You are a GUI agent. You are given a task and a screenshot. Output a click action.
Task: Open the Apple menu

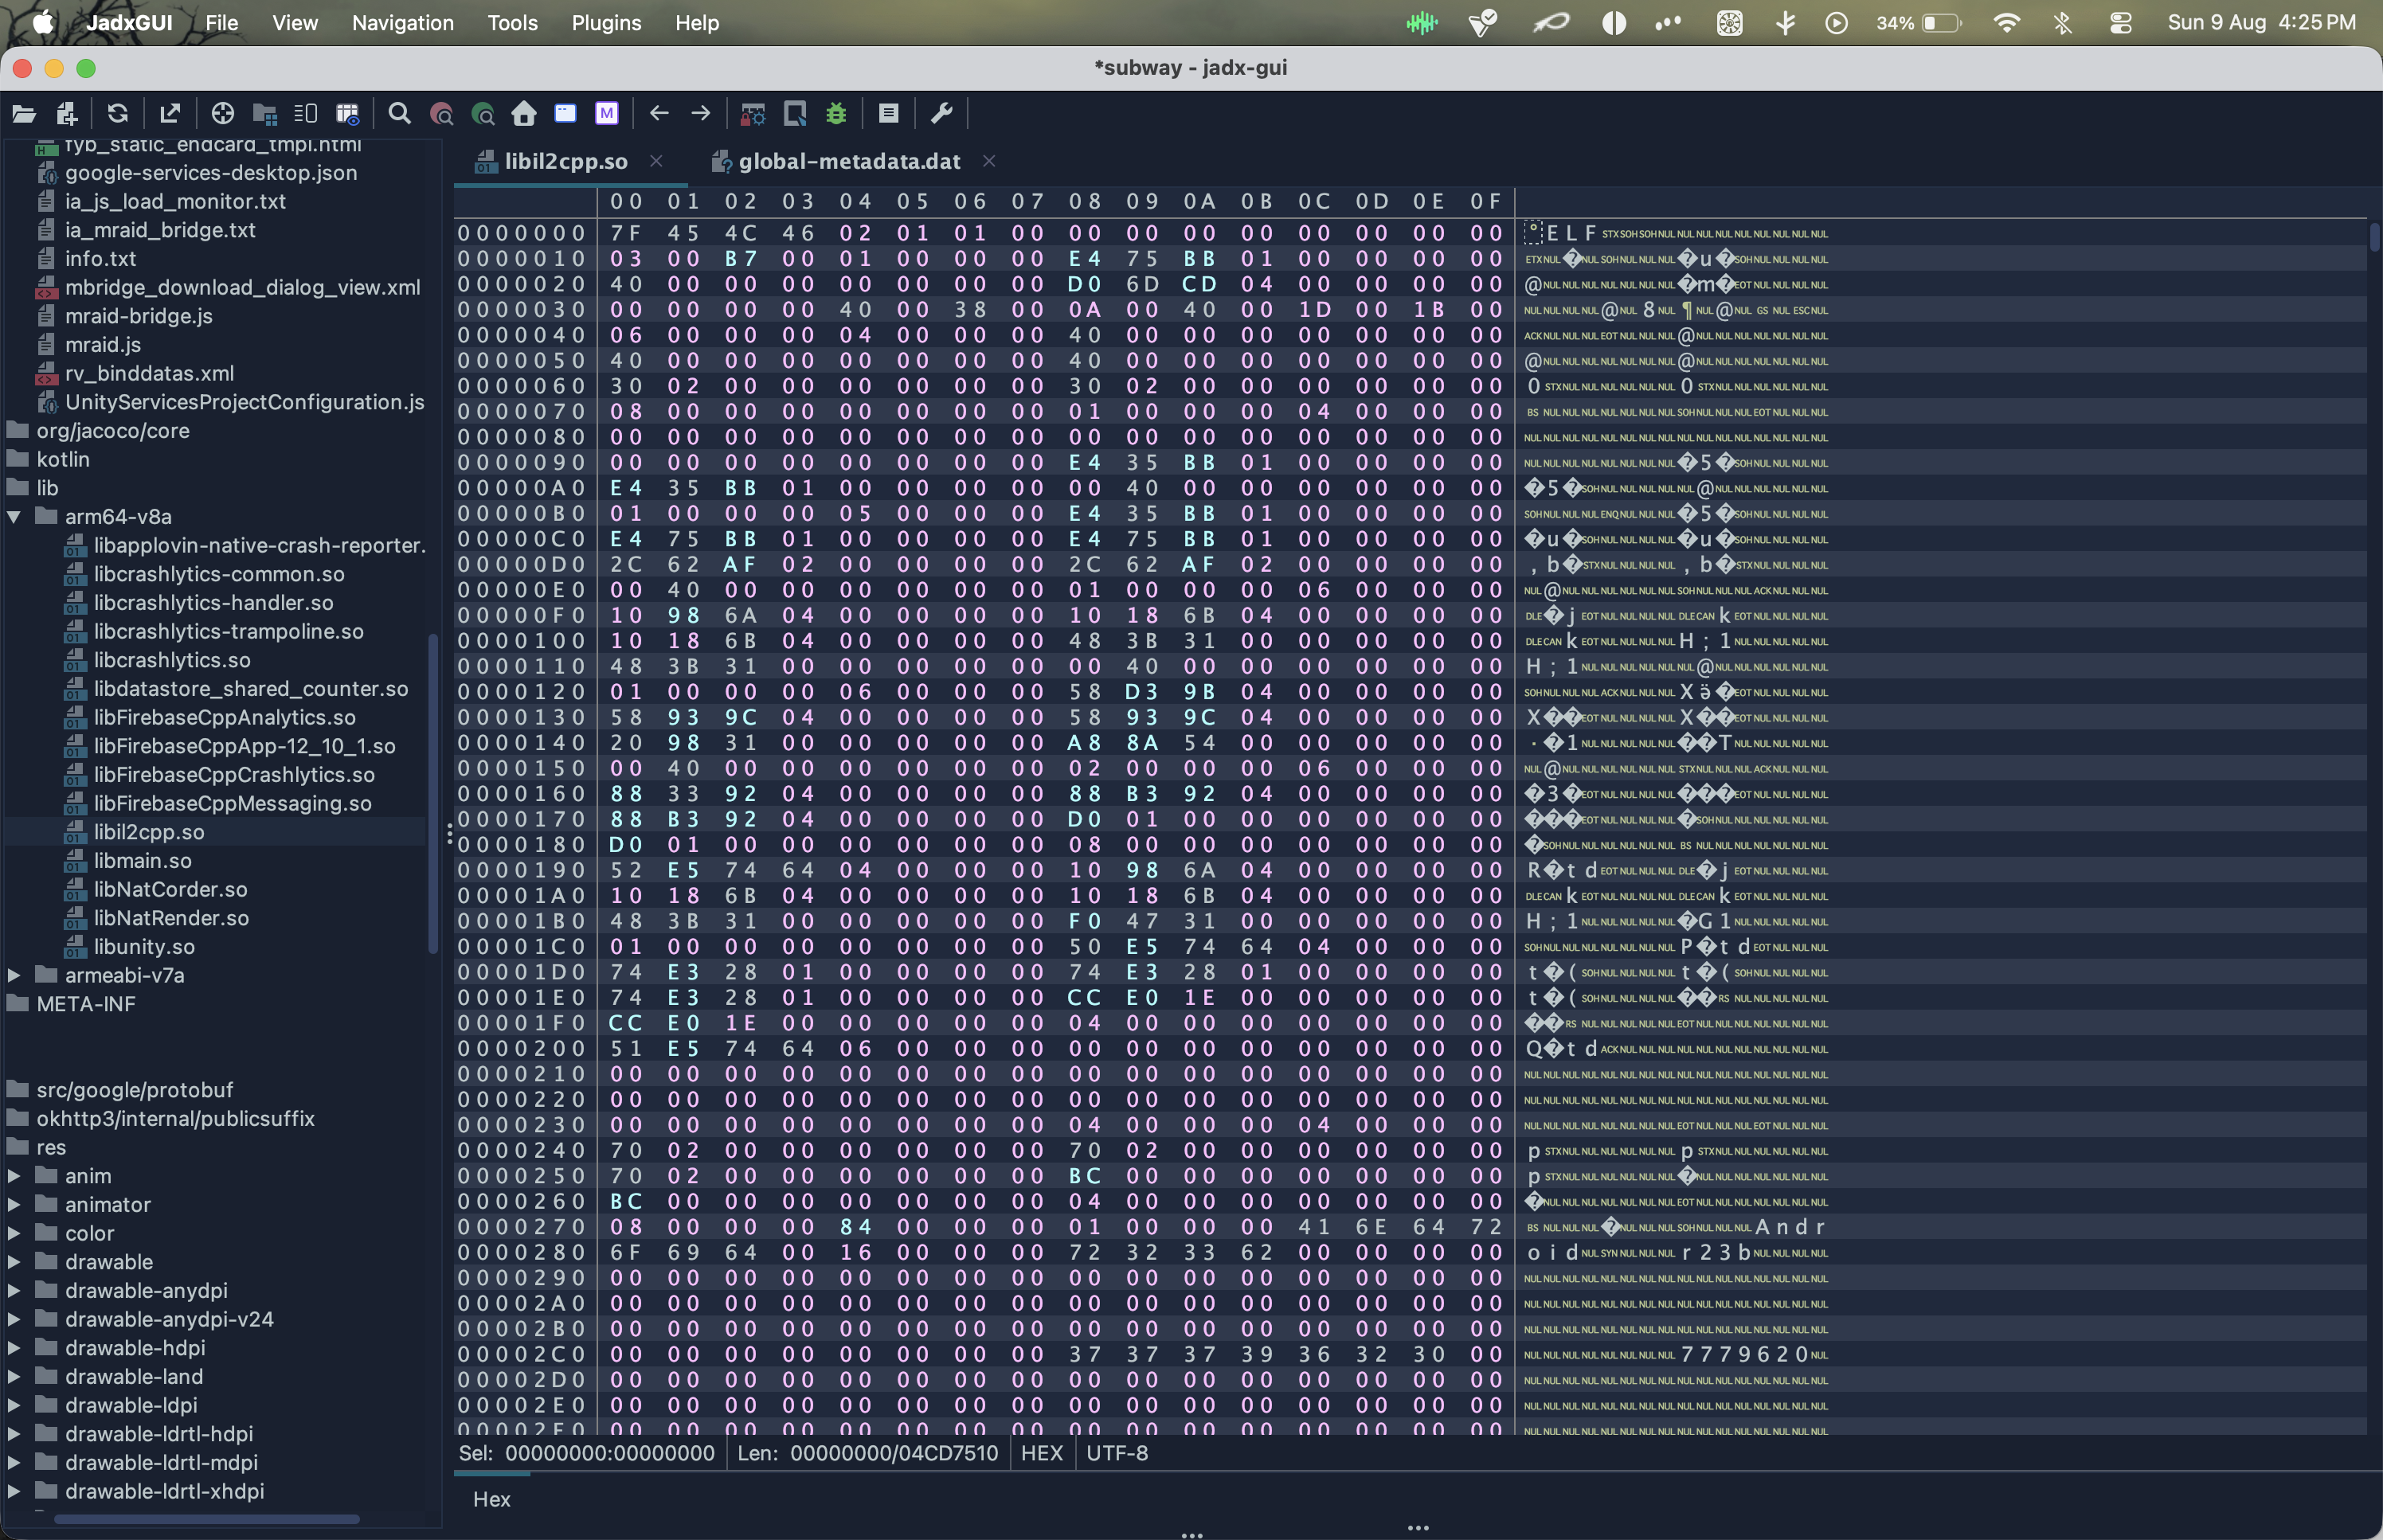43,22
